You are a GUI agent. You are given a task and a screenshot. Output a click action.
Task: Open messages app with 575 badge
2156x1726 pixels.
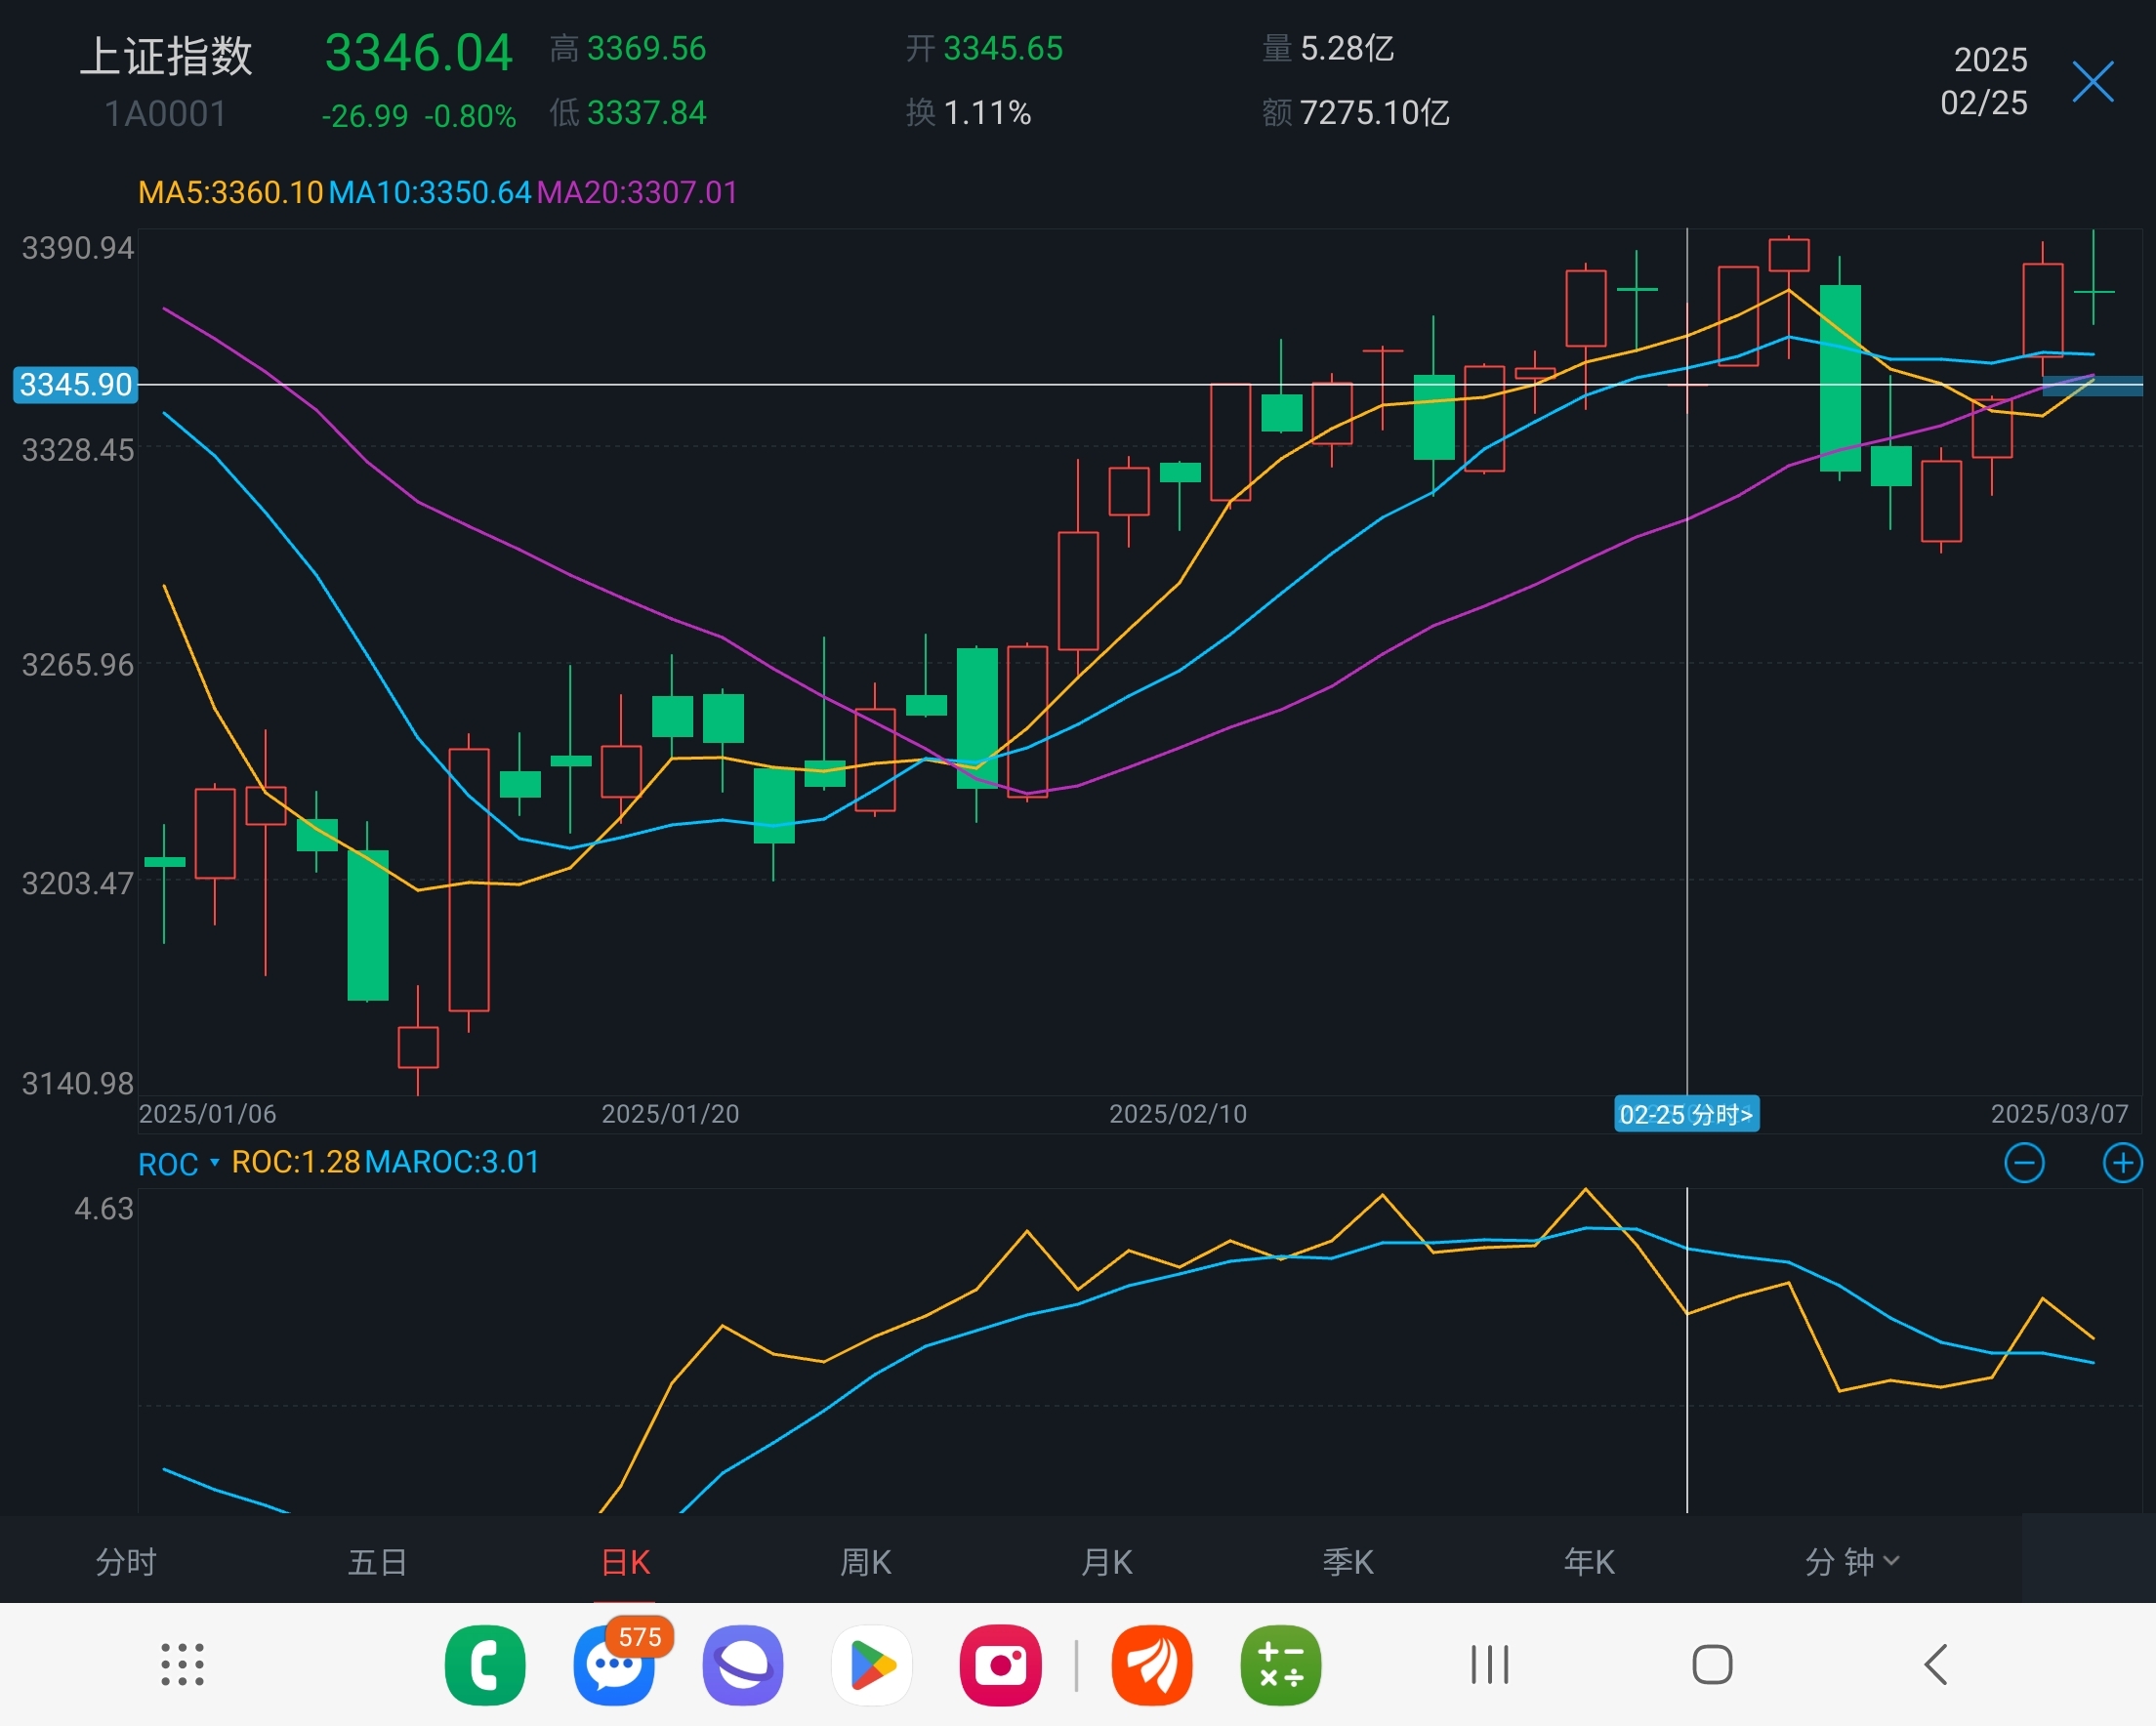coord(614,1665)
